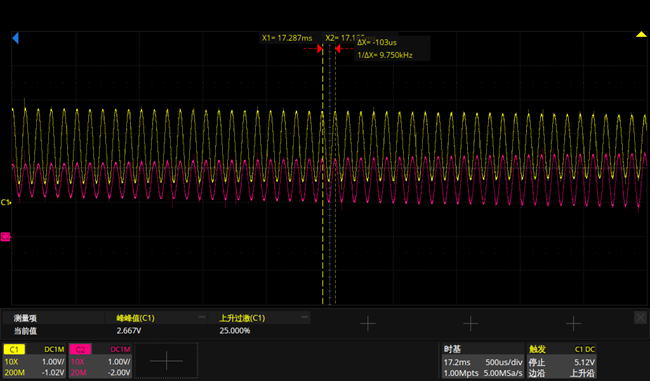Remove the 峰峰值(C1) measurement with minus icon

coord(202,317)
